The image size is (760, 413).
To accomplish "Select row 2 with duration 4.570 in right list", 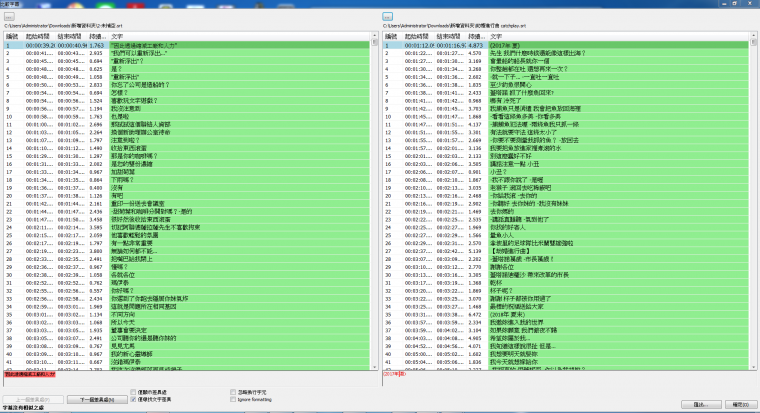I will pos(566,53).
